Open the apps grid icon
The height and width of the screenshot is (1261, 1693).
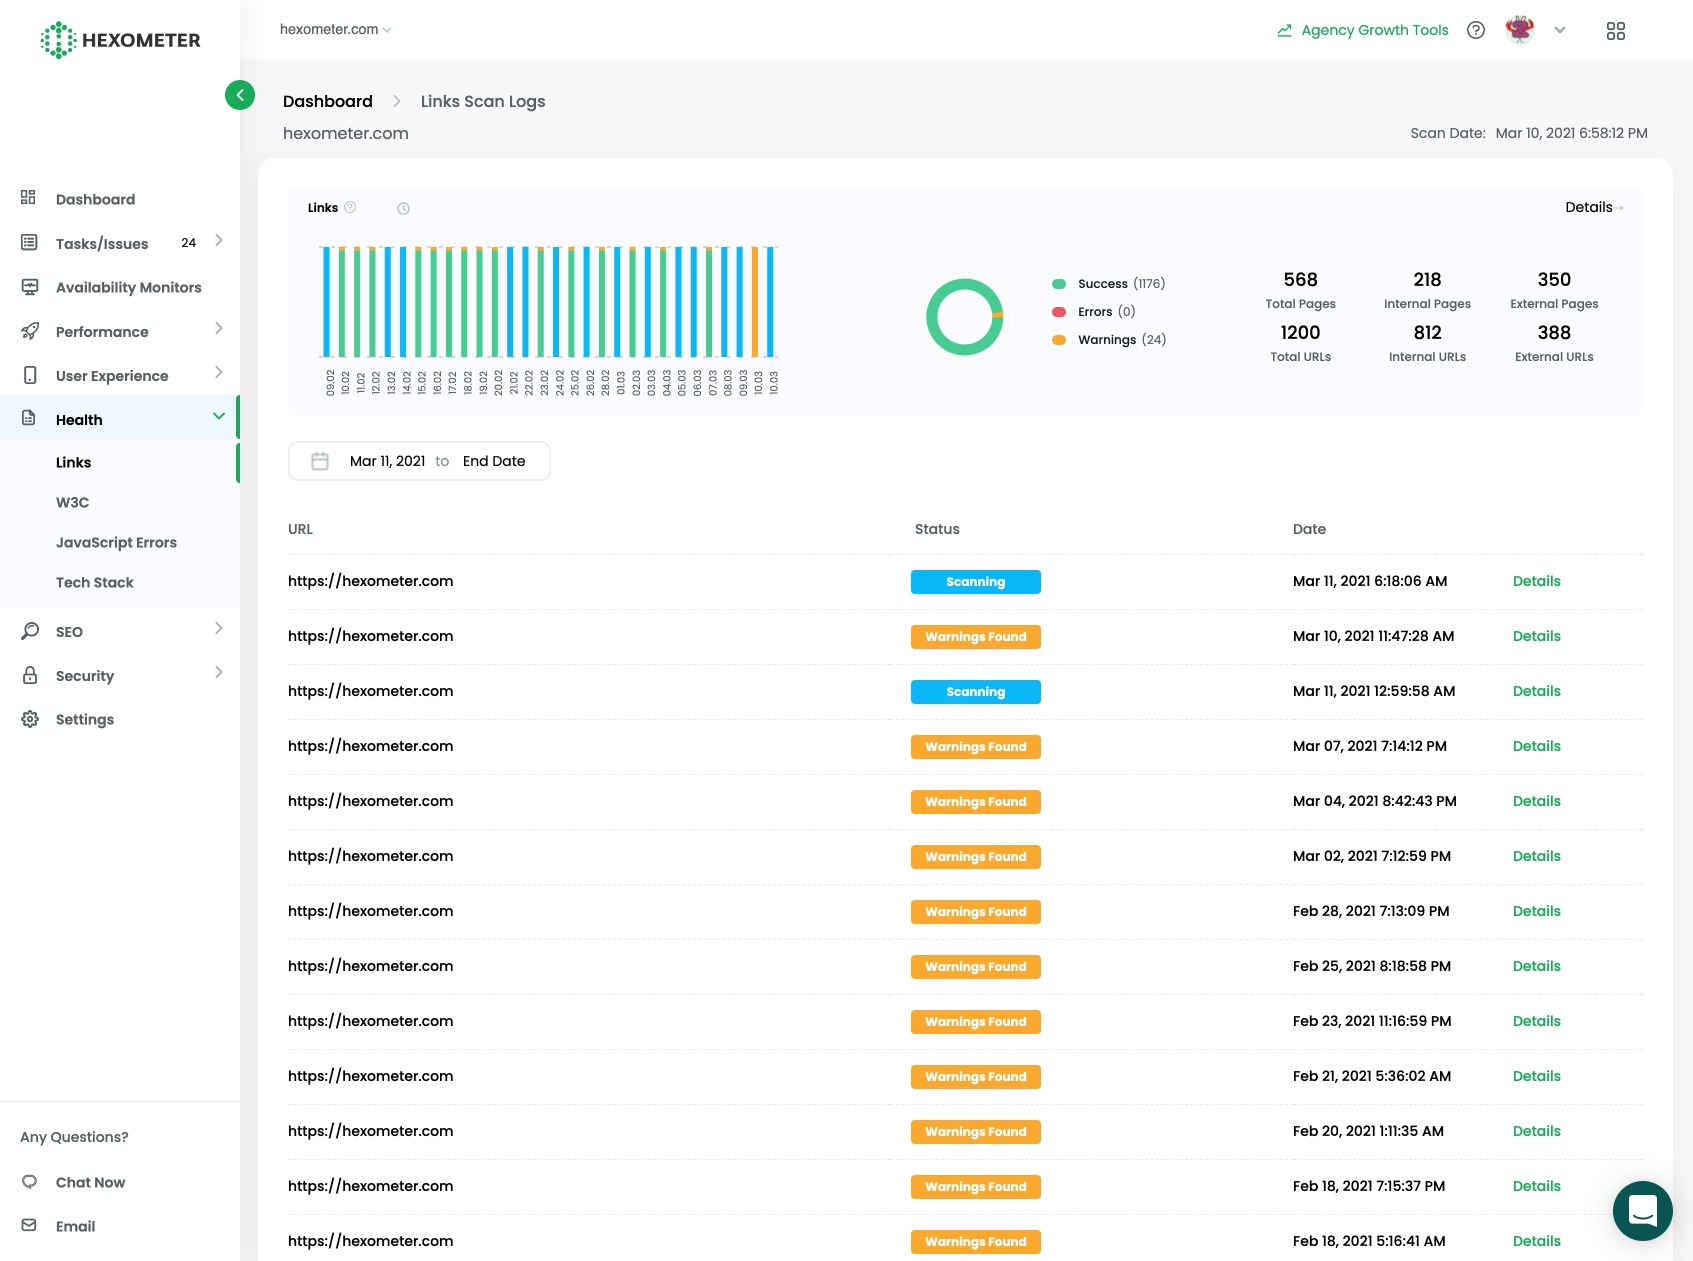click(x=1616, y=31)
